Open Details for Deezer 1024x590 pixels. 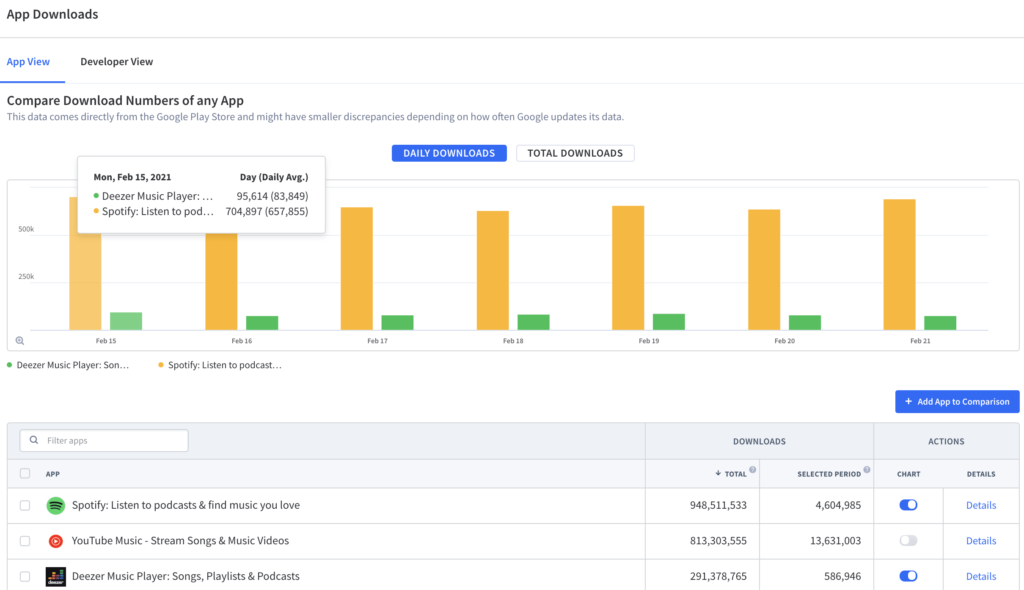coord(981,576)
